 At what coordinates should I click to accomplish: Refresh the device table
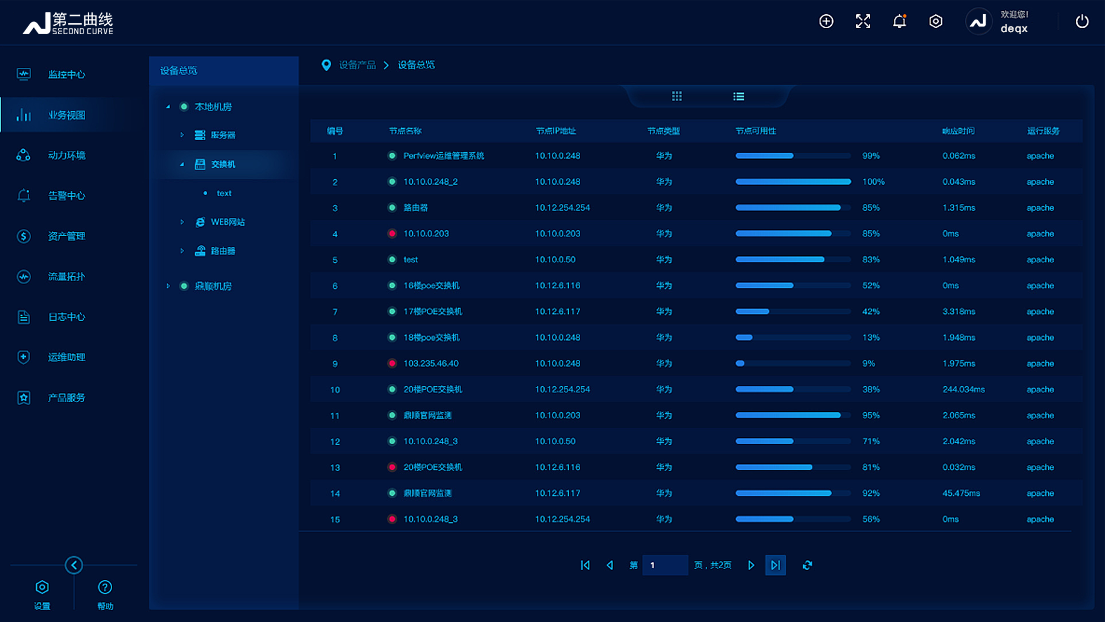pyautogui.click(x=807, y=565)
